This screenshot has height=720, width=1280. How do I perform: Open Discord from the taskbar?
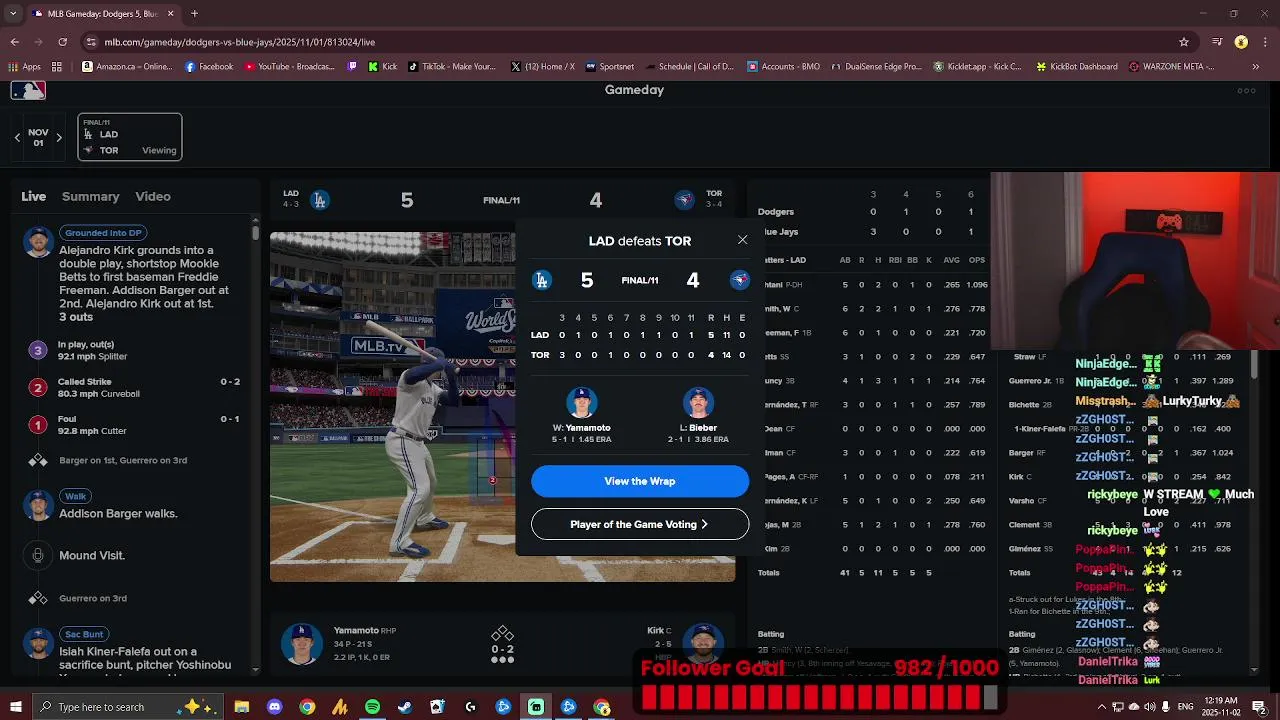point(274,707)
